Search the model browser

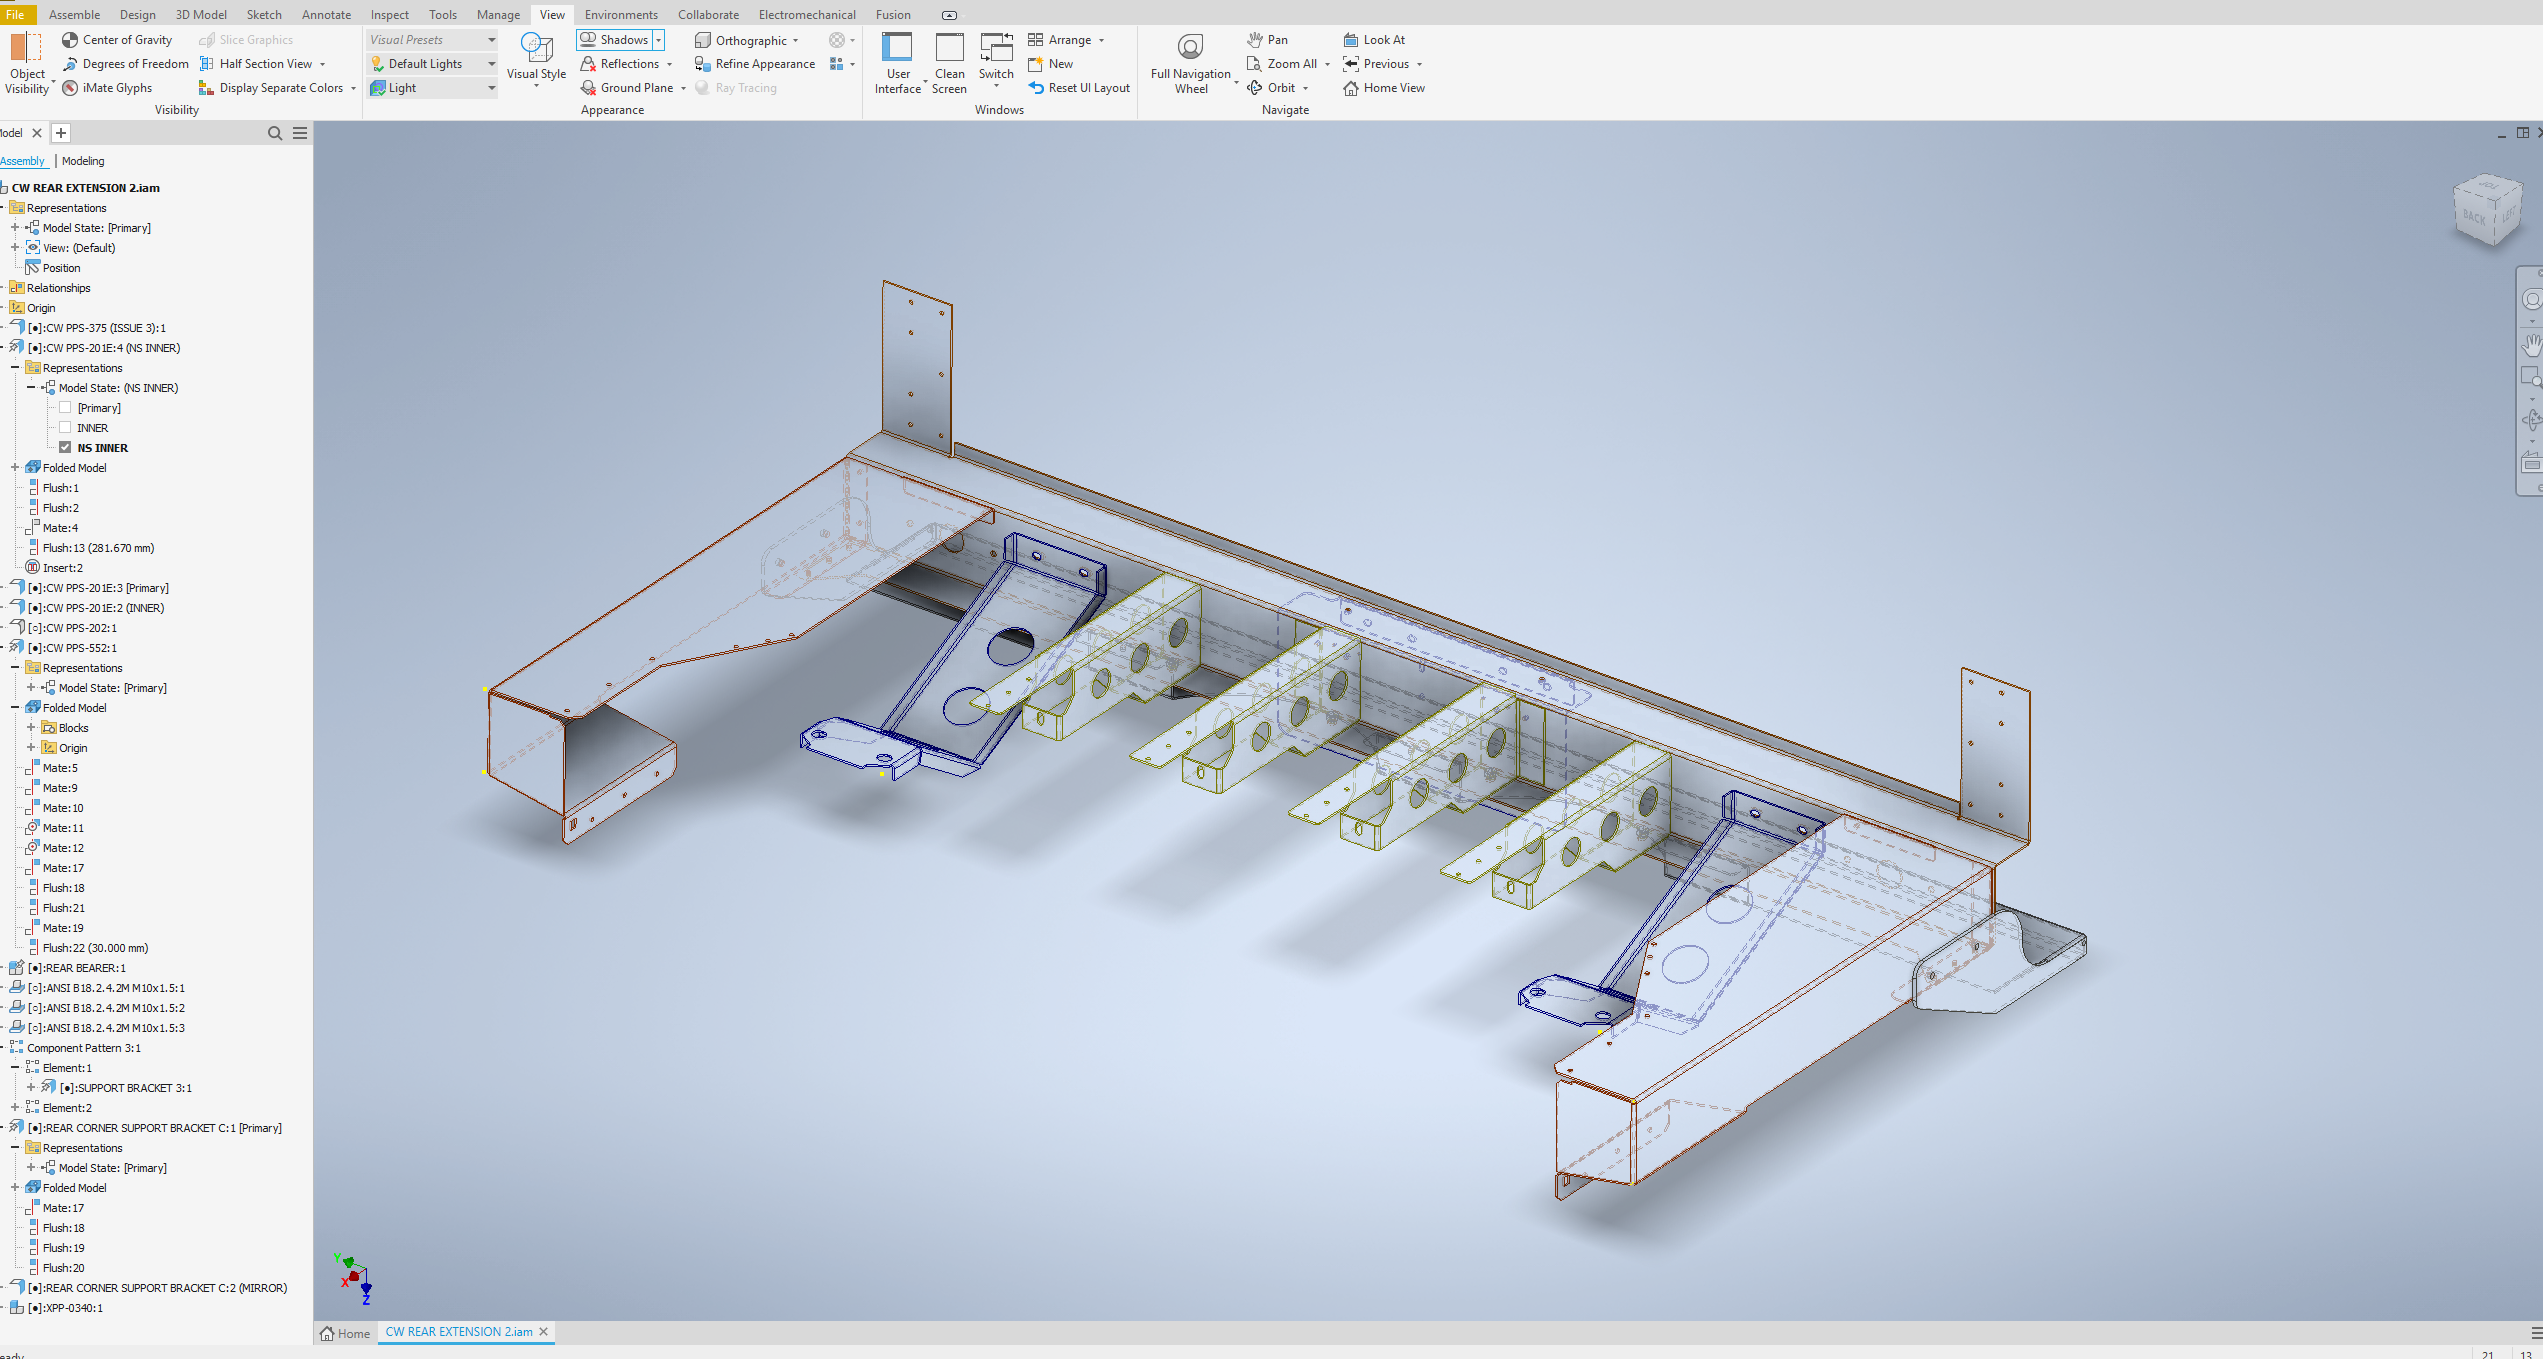pyautogui.click(x=275, y=133)
